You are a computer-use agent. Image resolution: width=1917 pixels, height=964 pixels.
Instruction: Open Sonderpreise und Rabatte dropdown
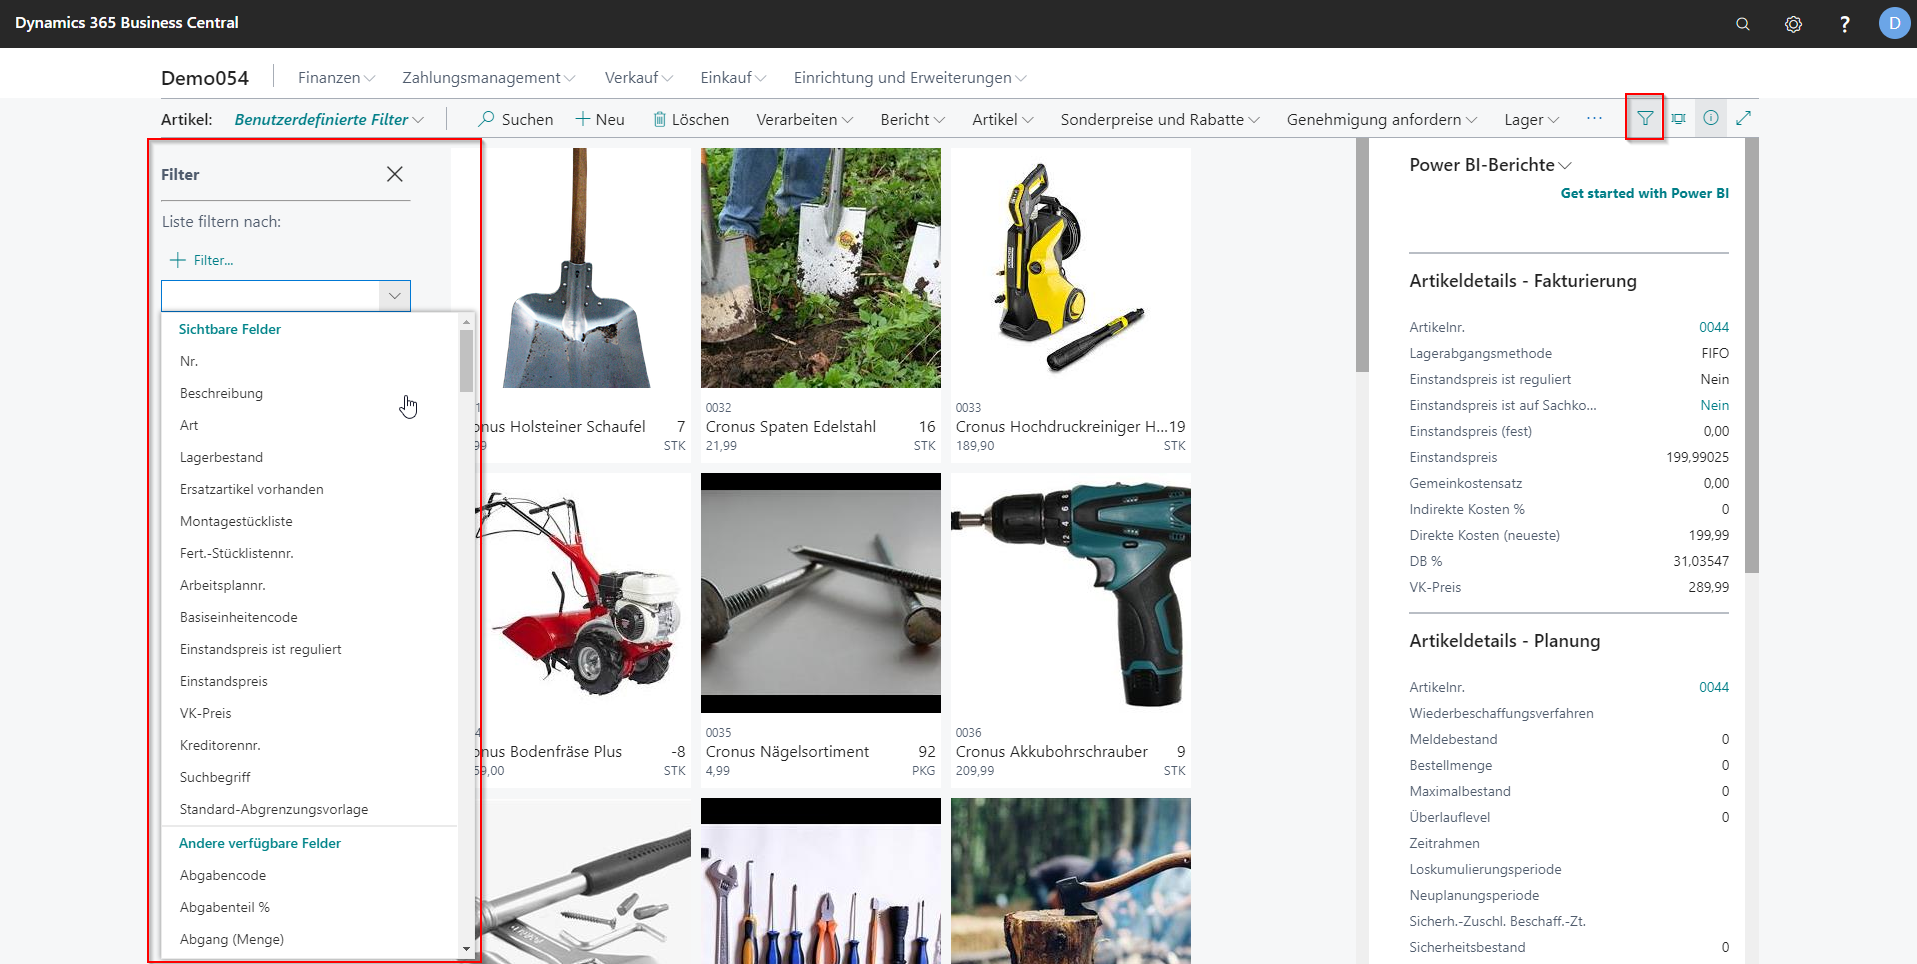pyautogui.click(x=1160, y=119)
